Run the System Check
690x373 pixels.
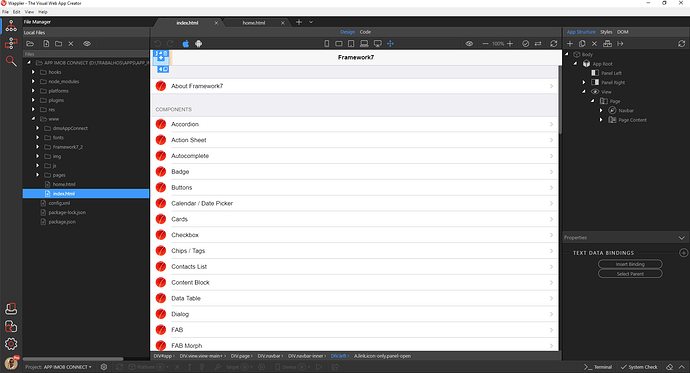pyautogui.click(x=639, y=367)
